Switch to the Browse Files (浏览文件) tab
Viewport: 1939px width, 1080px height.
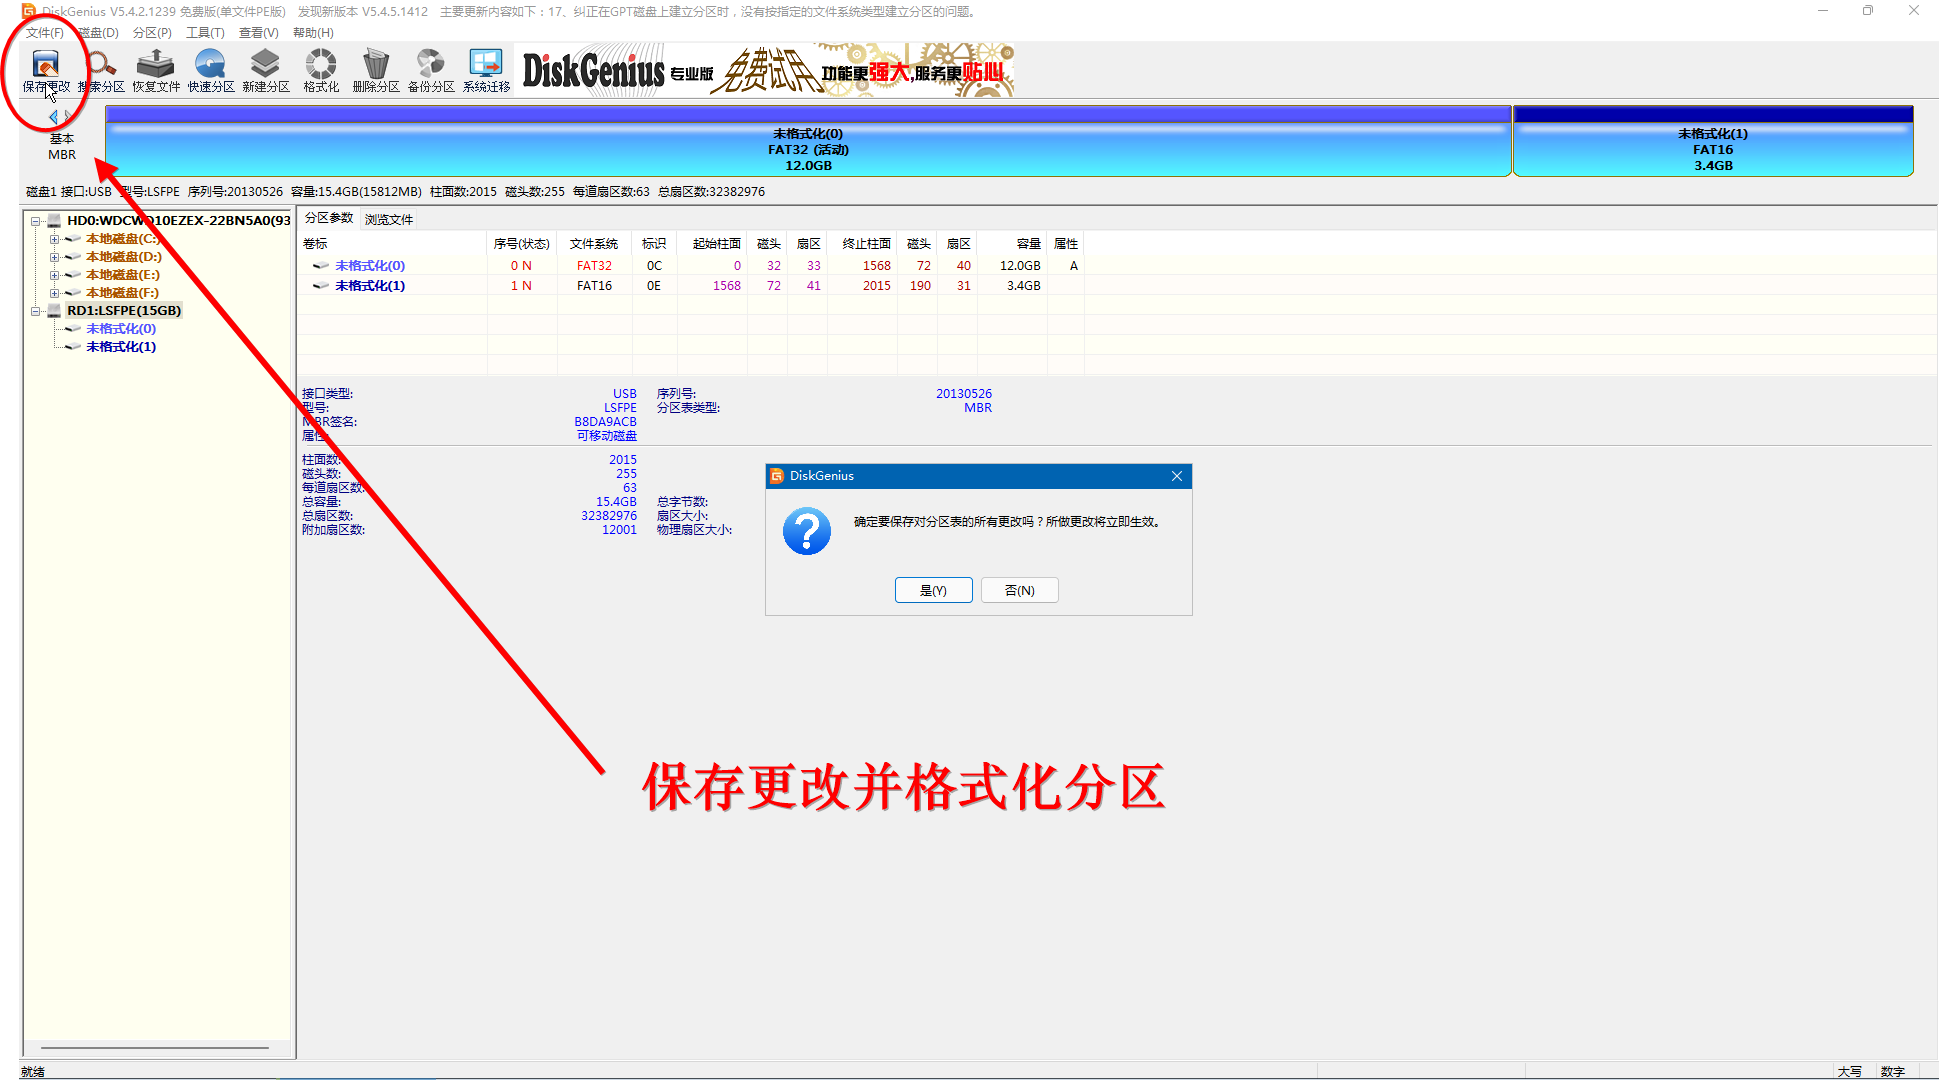point(389,219)
